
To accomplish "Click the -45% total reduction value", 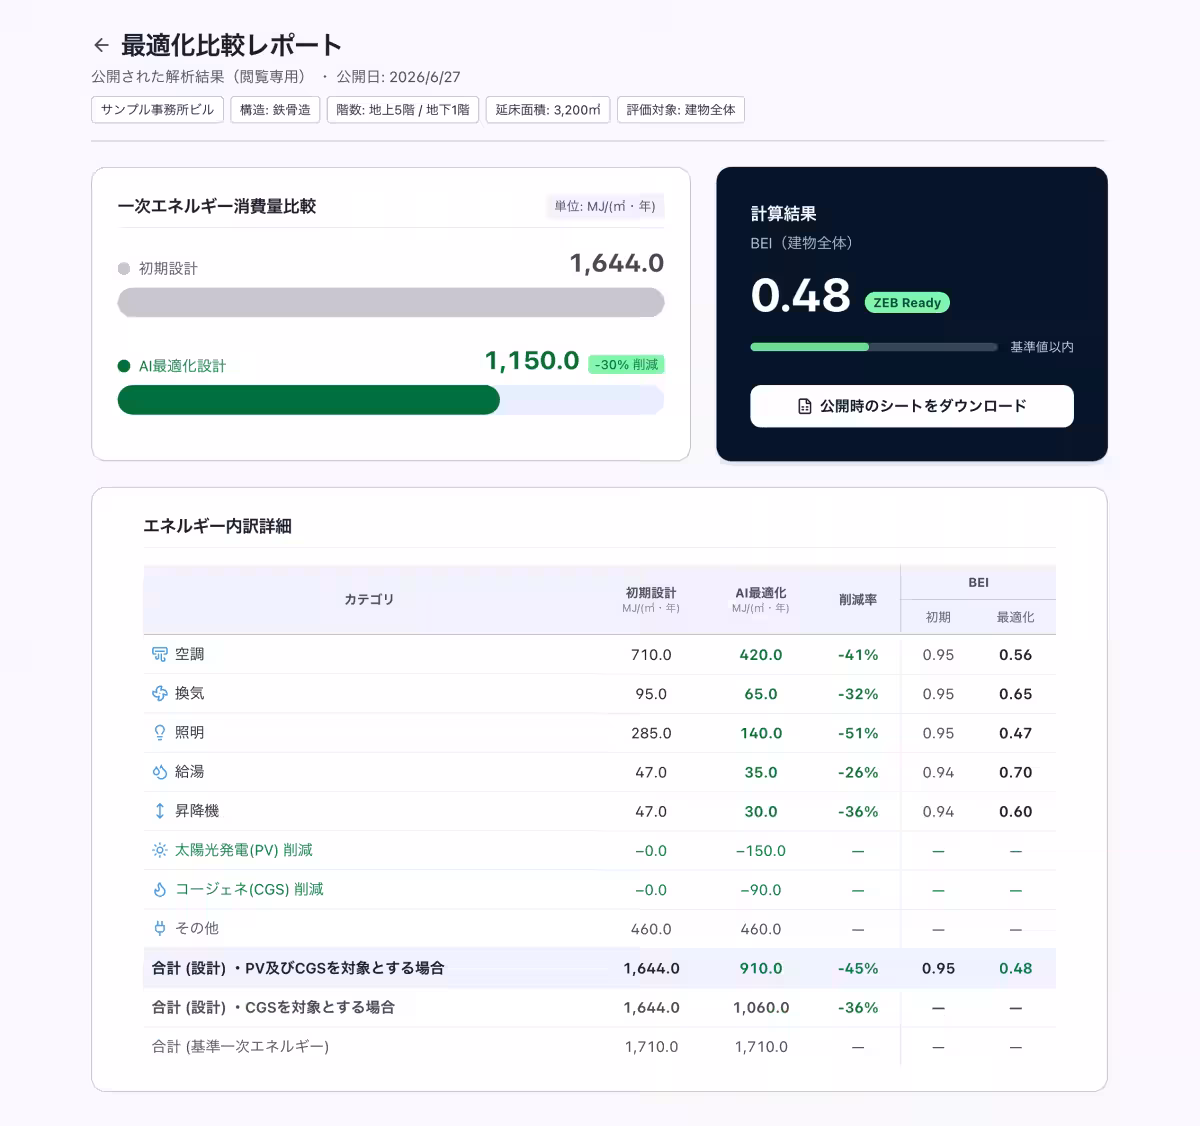I will [x=858, y=968].
